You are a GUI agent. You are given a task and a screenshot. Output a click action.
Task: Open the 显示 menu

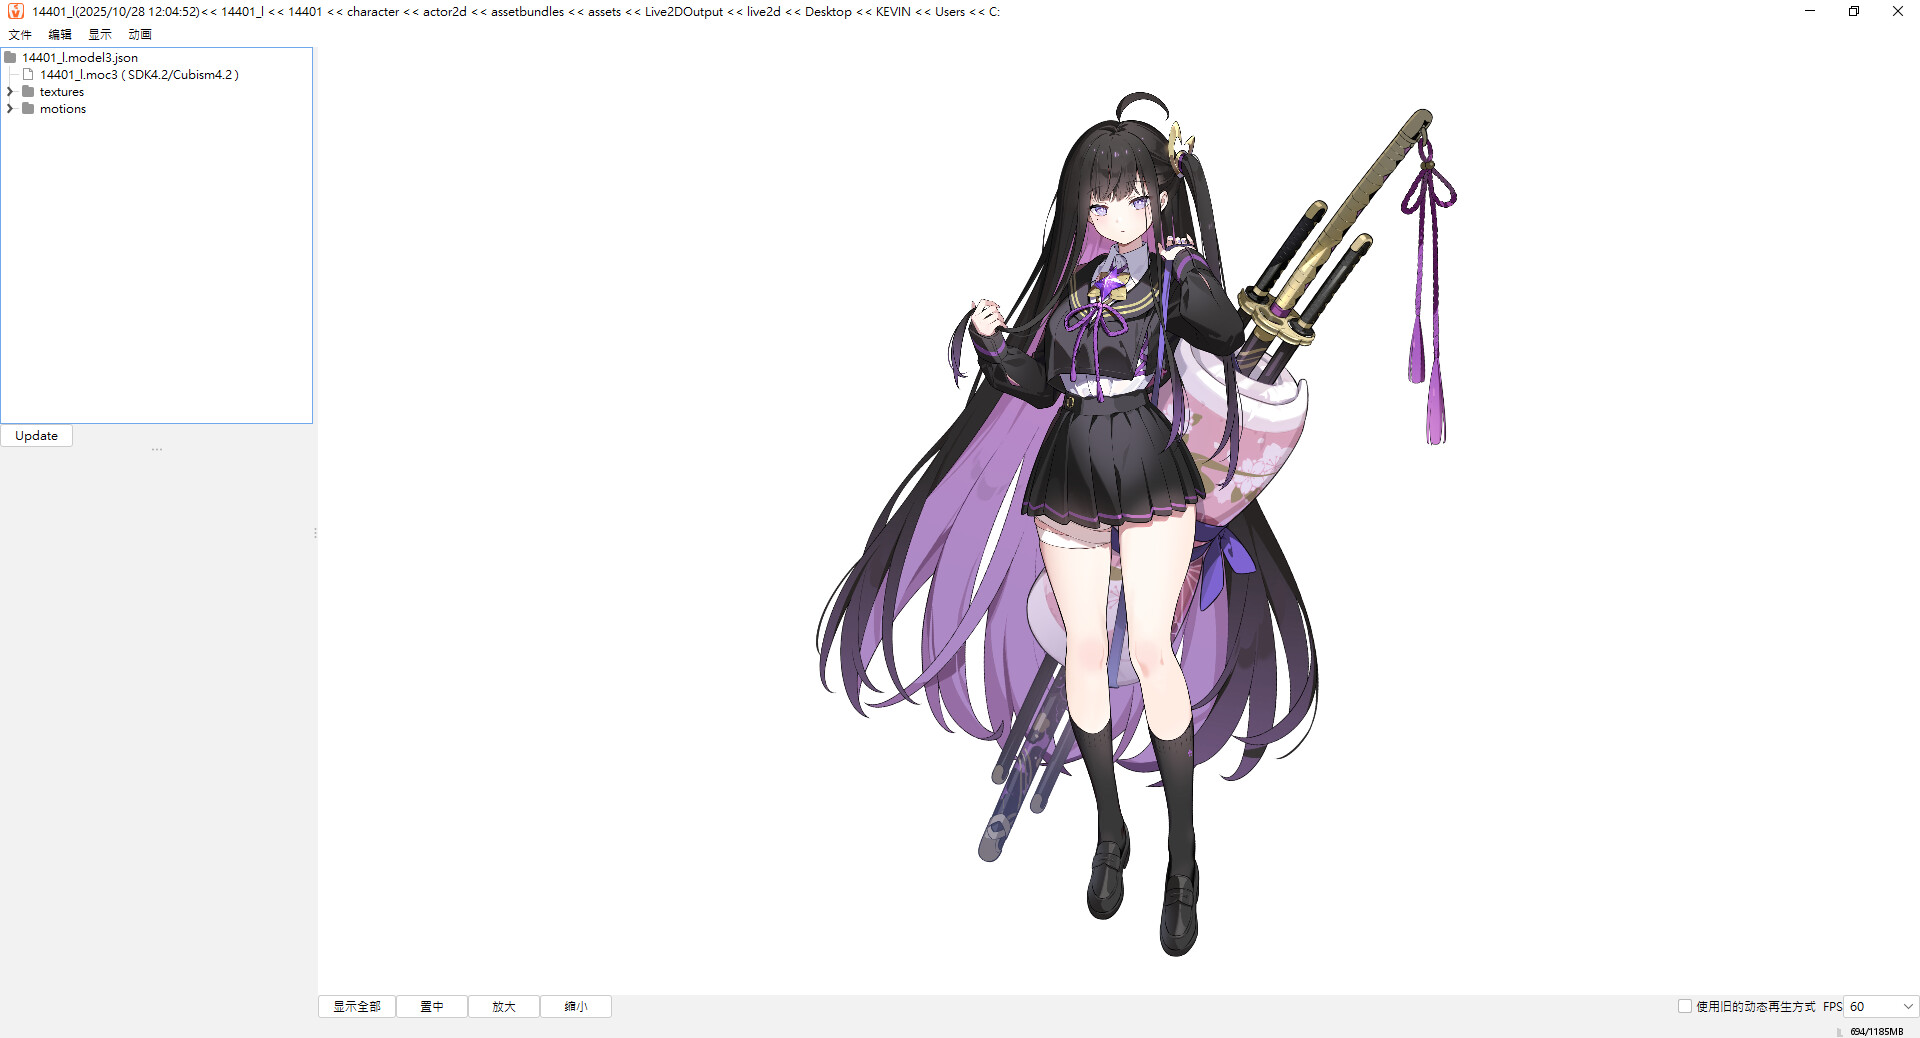click(x=100, y=34)
